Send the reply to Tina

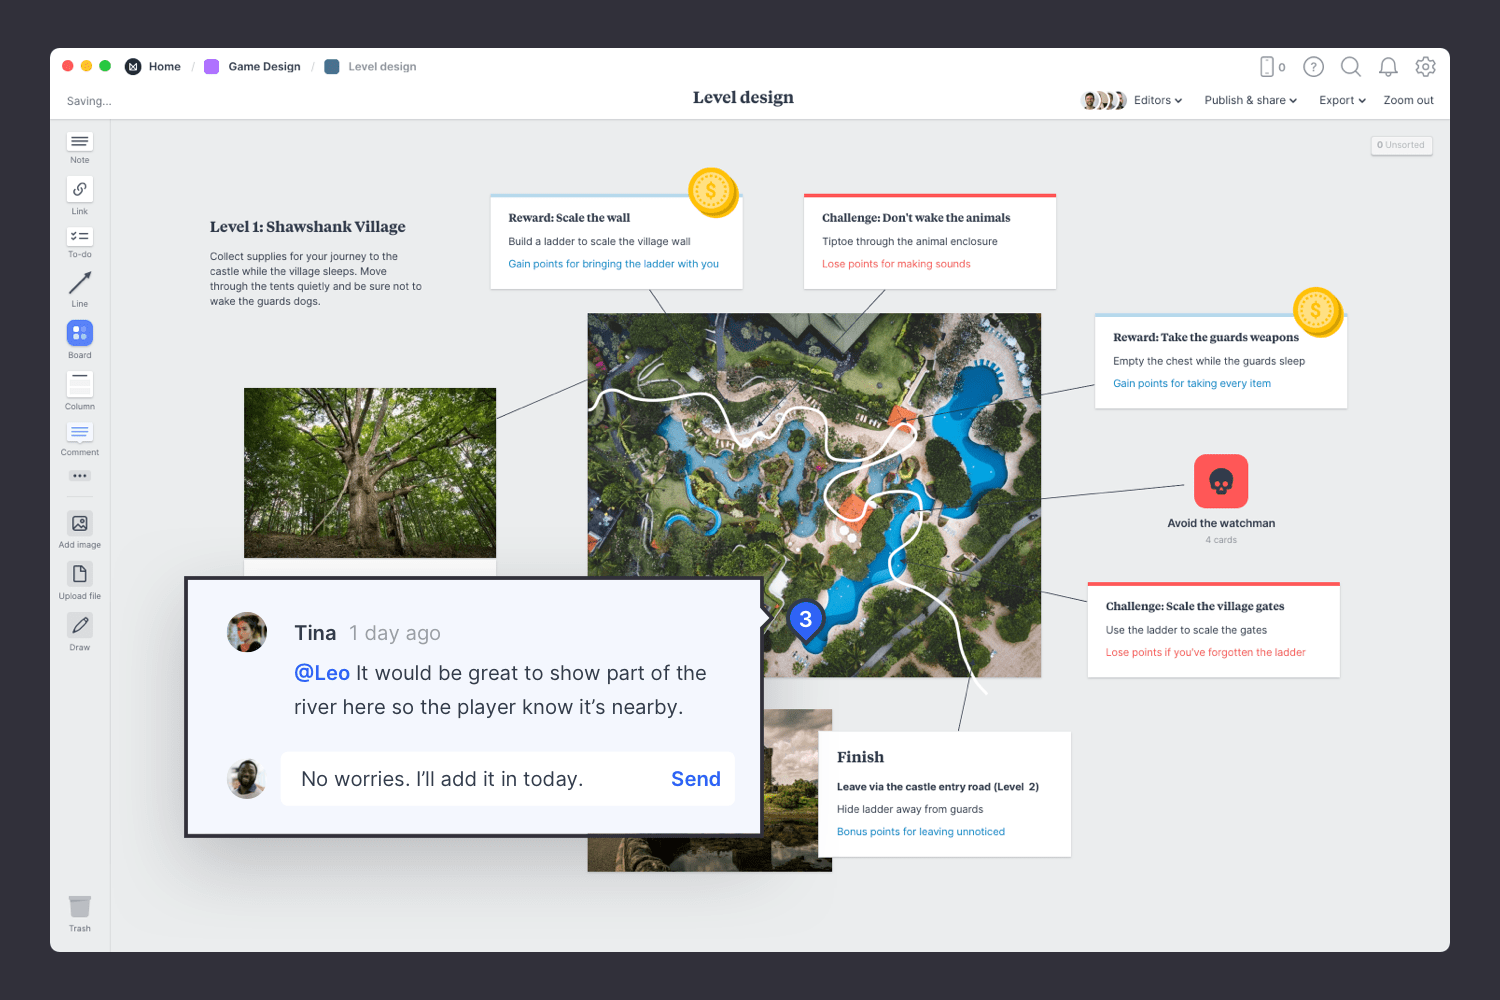(696, 778)
